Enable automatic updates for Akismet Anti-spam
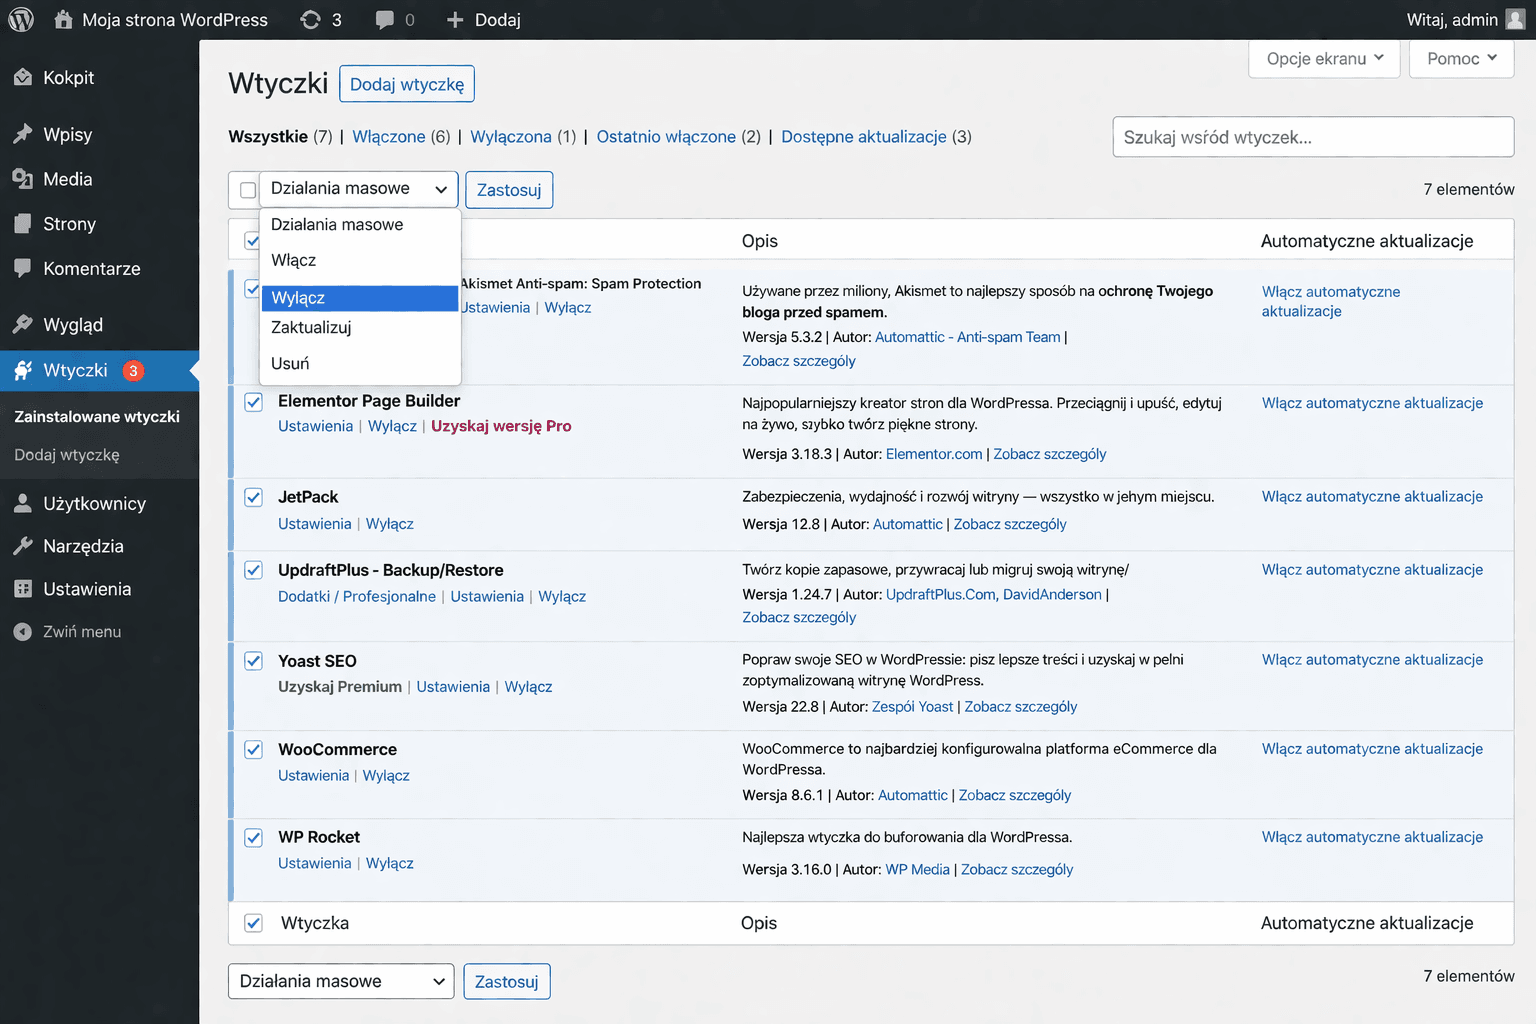 click(x=1331, y=301)
